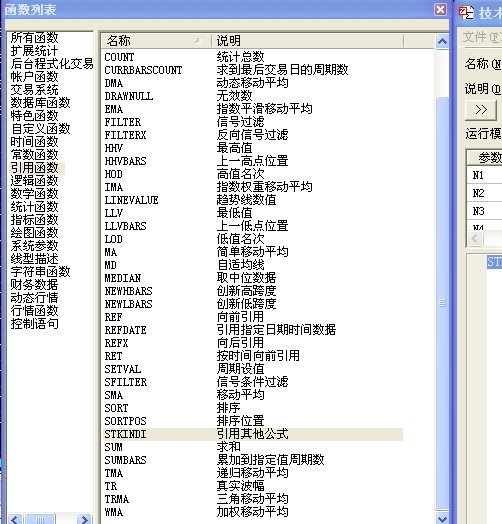The width and height of the screenshot is (502, 524).
Task: Click function list scroll down arrow
Action: point(442,519)
